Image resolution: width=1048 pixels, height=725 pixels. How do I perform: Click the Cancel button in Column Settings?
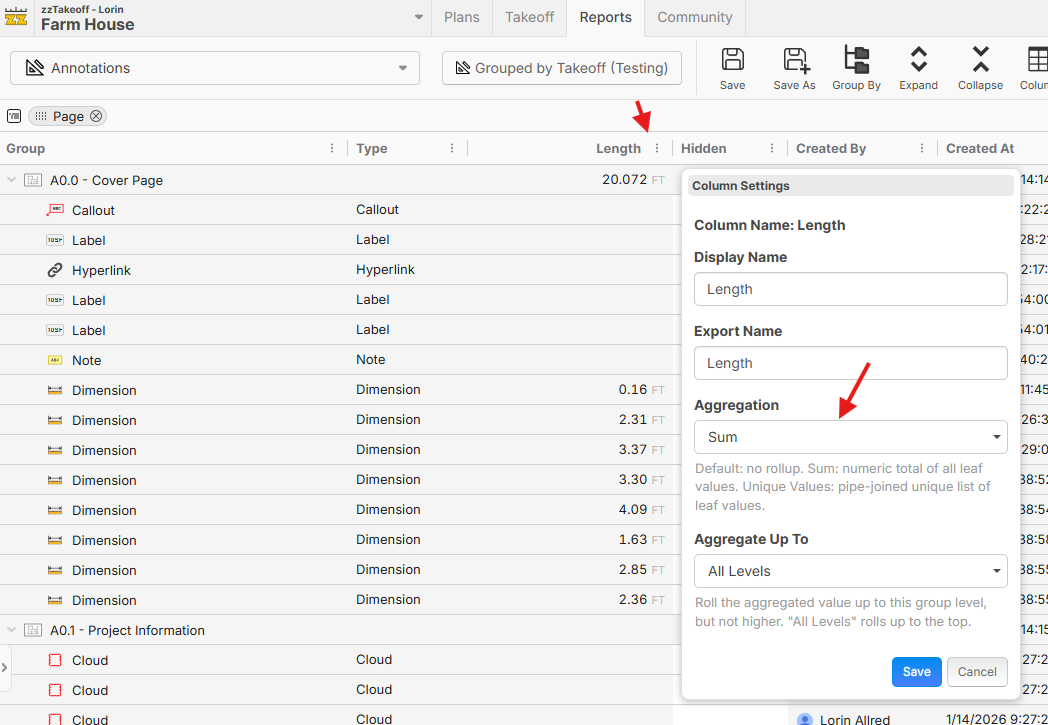click(x=976, y=672)
